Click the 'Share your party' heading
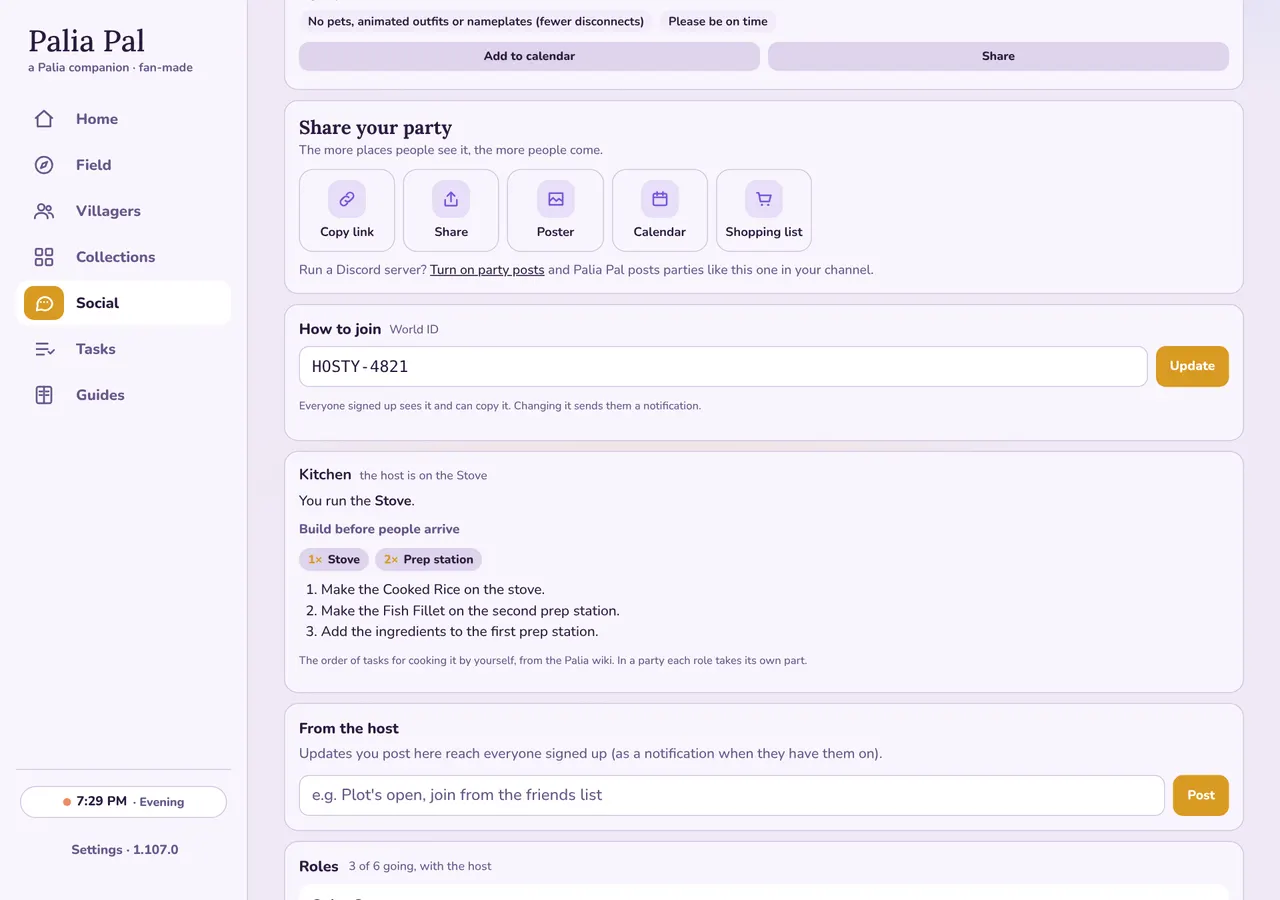This screenshot has height=900, width=1280. (375, 127)
